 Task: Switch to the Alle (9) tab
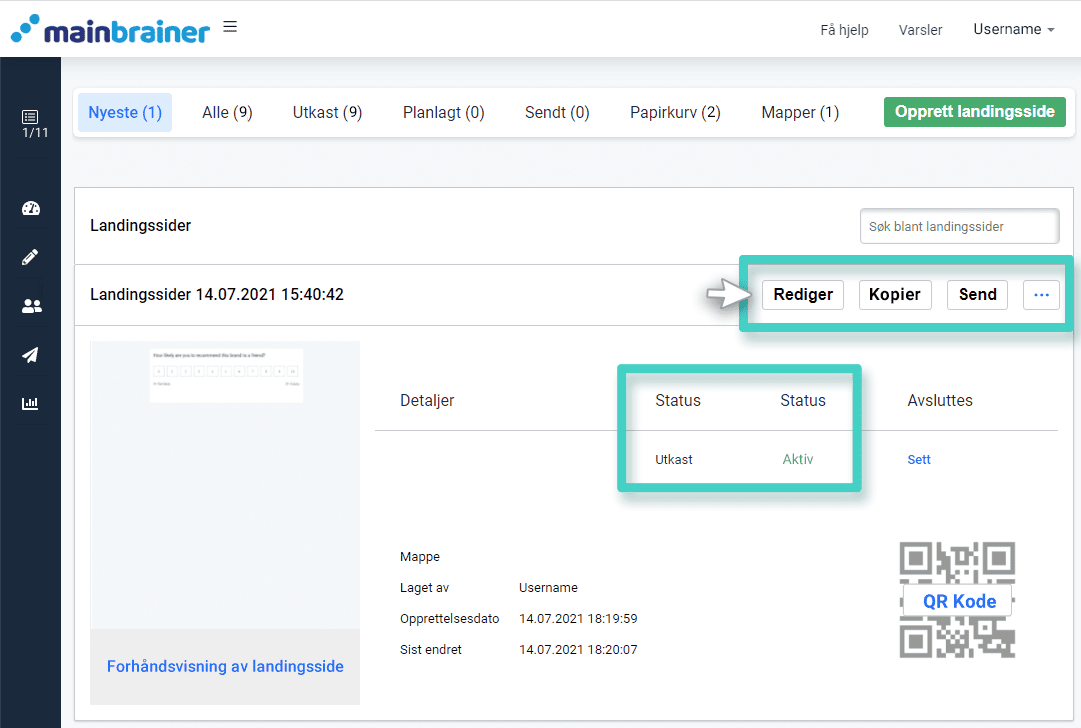(x=227, y=113)
